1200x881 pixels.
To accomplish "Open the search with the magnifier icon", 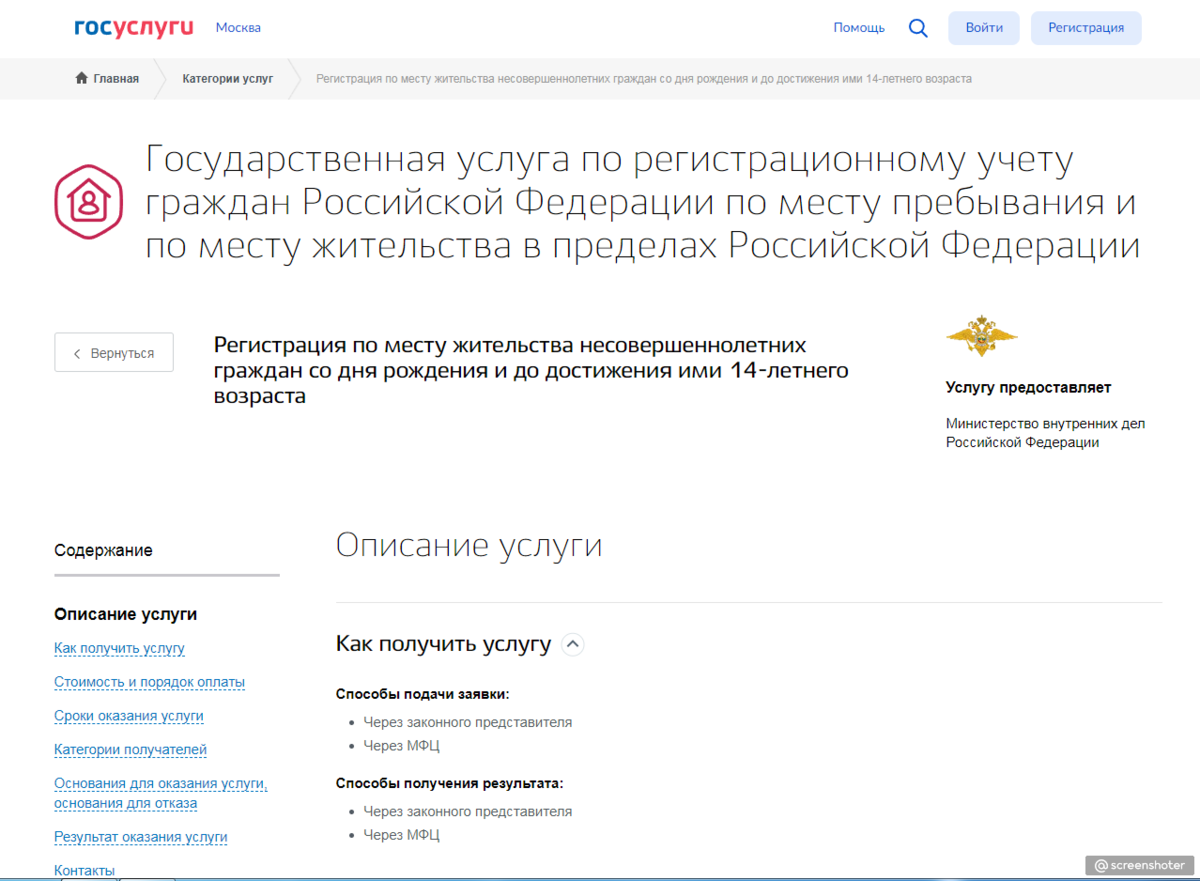I will (917, 28).
